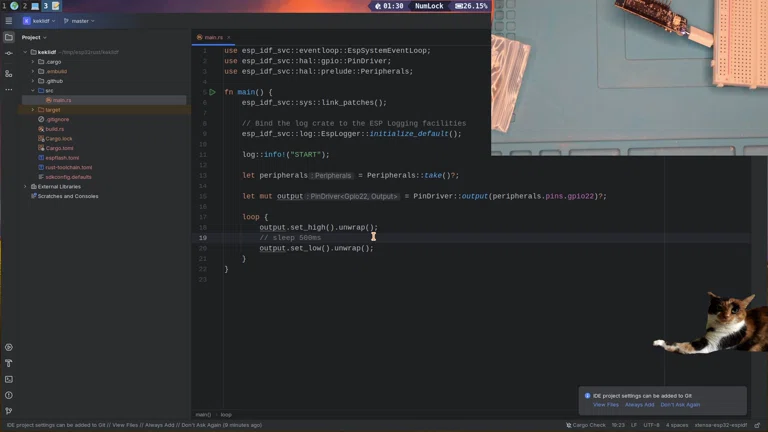This screenshot has height=432, width=768.
Task: Click LF line separator in status bar
Action: tap(634, 425)
